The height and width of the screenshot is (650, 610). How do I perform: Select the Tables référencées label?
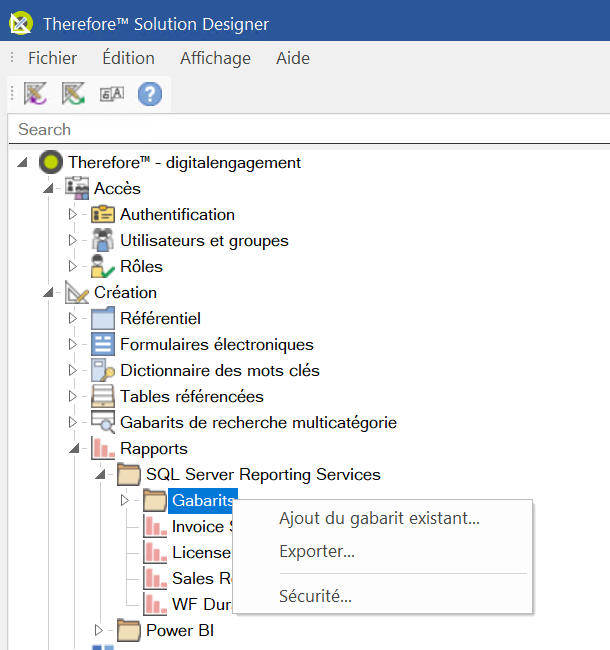[x=192, y=396]
